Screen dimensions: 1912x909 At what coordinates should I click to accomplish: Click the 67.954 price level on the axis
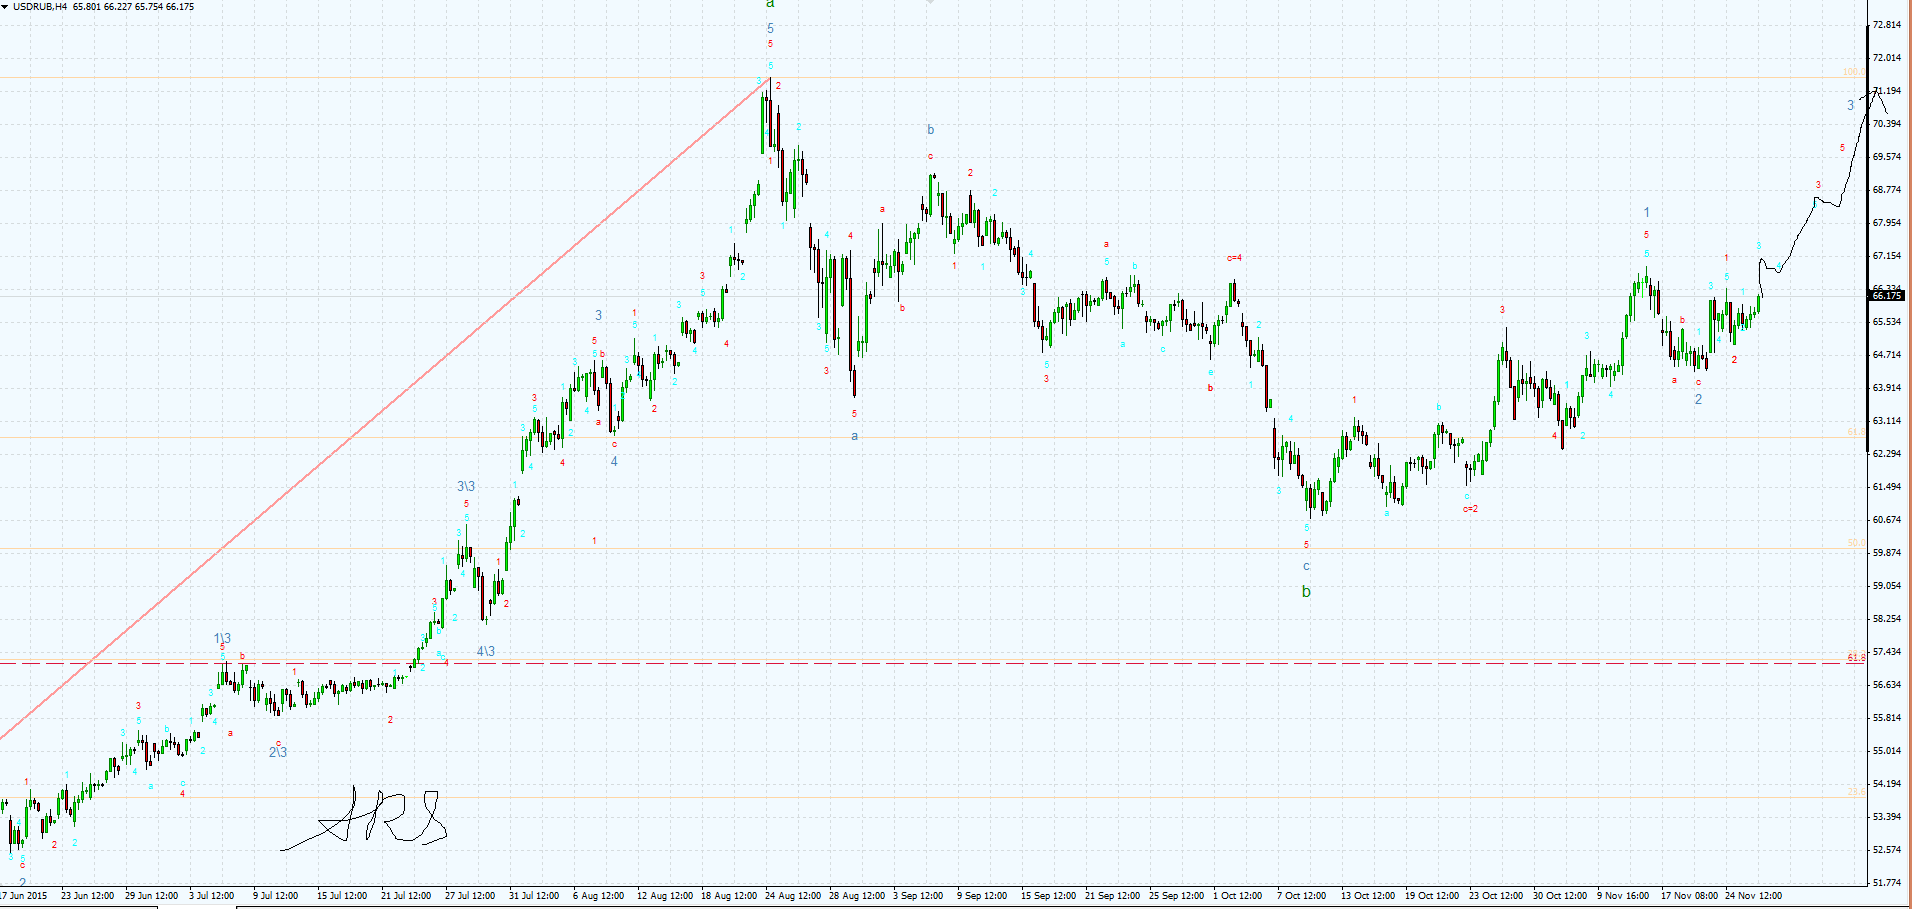(x=1887, y=223)
